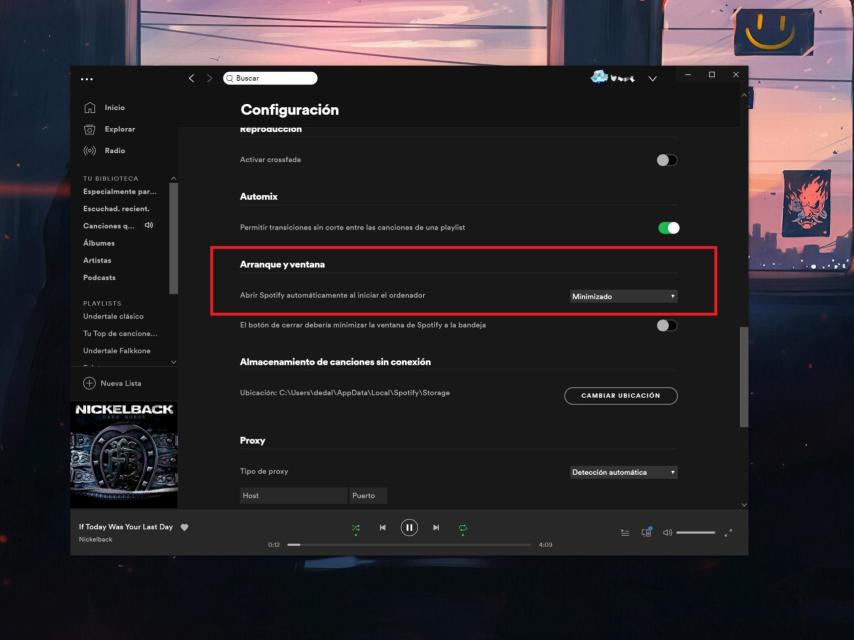This screenshot has width=854, height=640.
Task: Open Explorar in the sidebar
Action: click(x=120, y=129)
